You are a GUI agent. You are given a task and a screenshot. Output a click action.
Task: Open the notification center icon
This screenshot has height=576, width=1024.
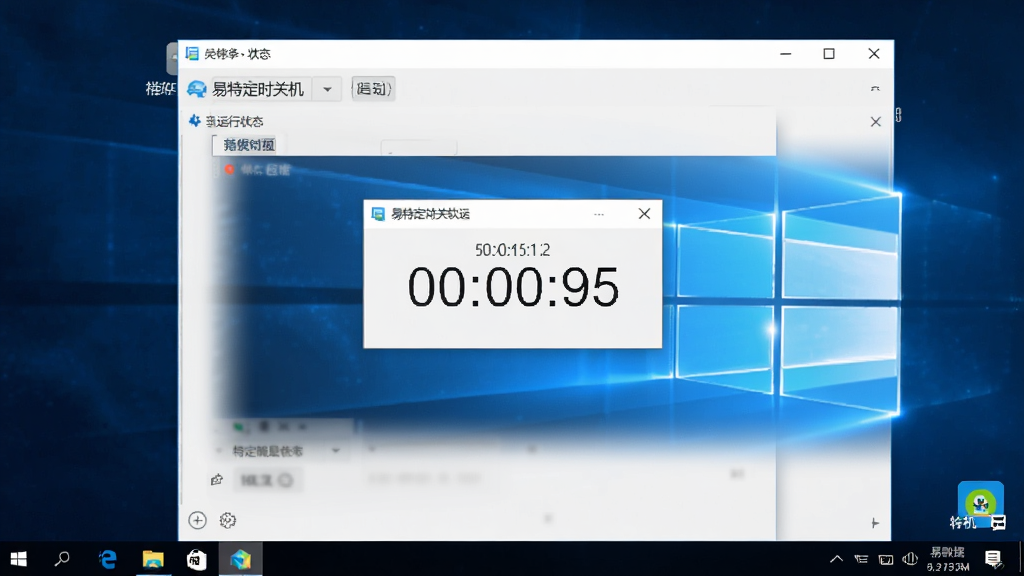click(x=993, y=559)
